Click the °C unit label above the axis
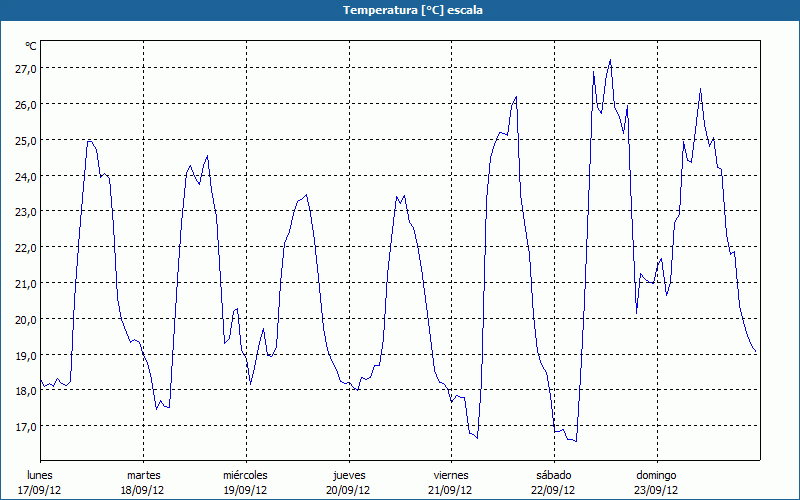Viewport: 800px width, 500px height. pos(31,46)
